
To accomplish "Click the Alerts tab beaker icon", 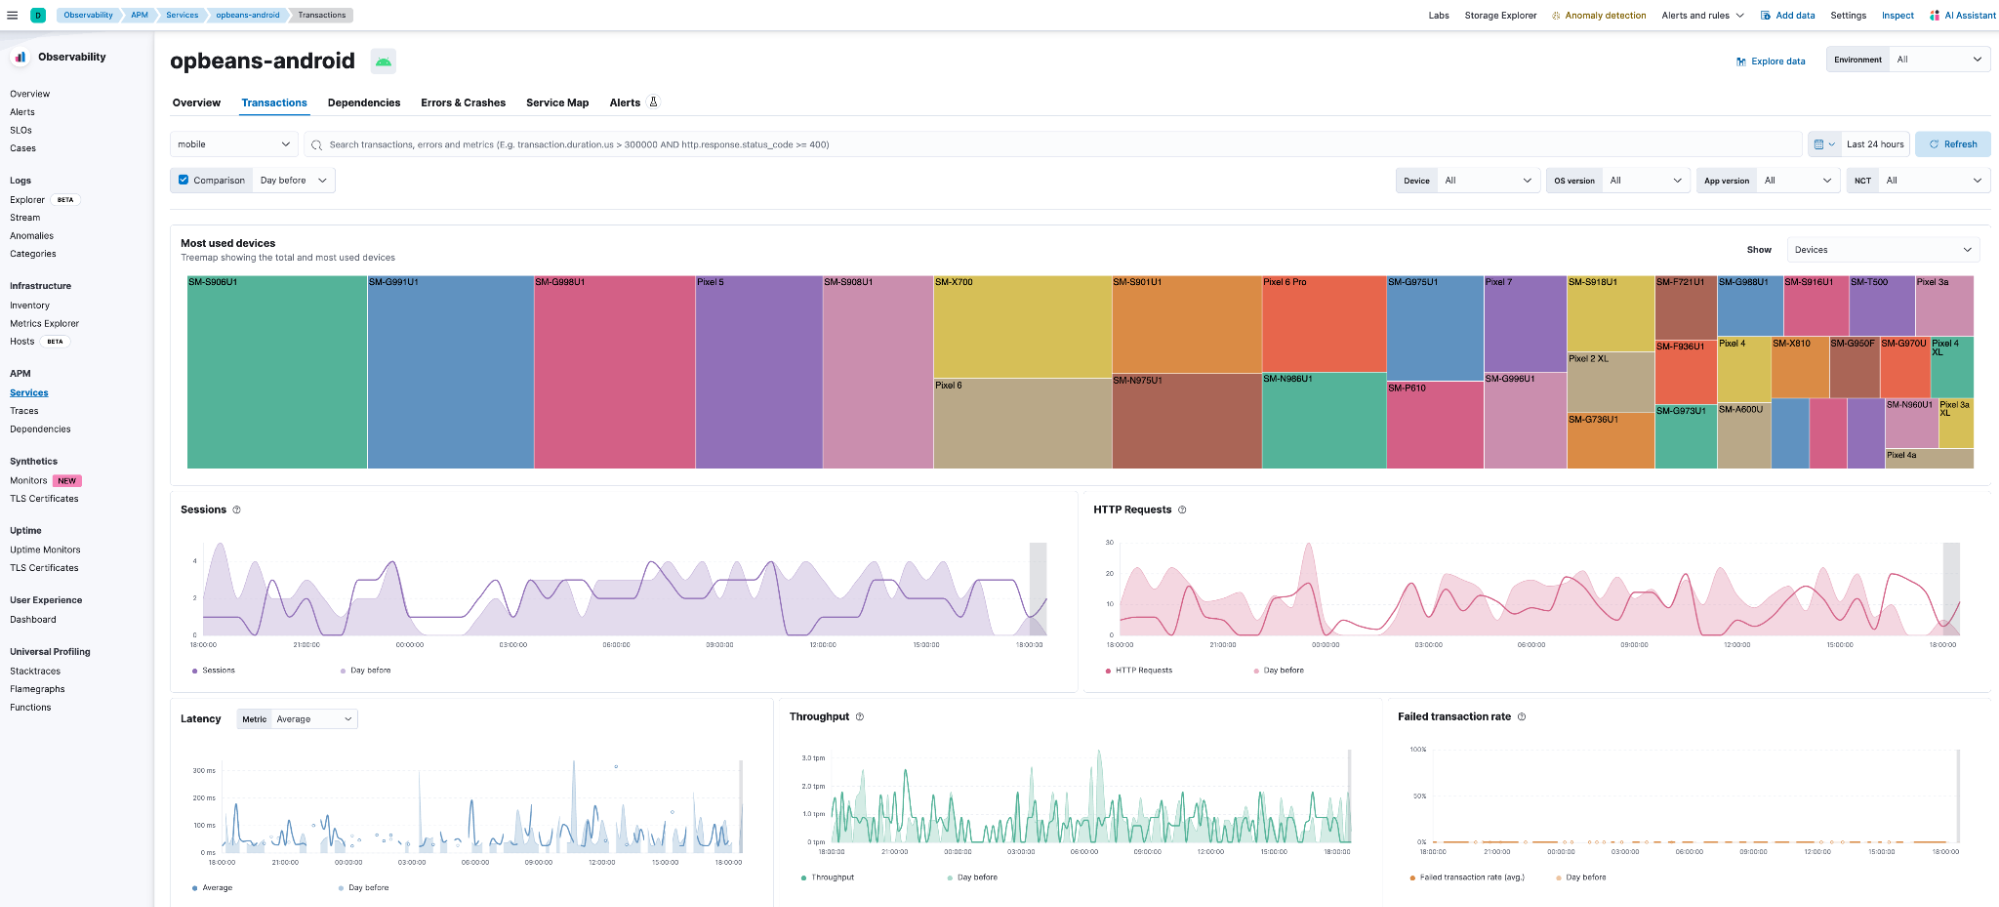I will click(x=653, y=102).
